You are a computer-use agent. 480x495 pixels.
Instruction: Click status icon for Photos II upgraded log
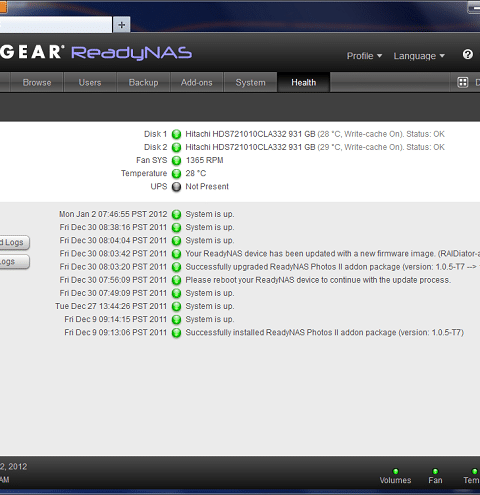(176, 267)
